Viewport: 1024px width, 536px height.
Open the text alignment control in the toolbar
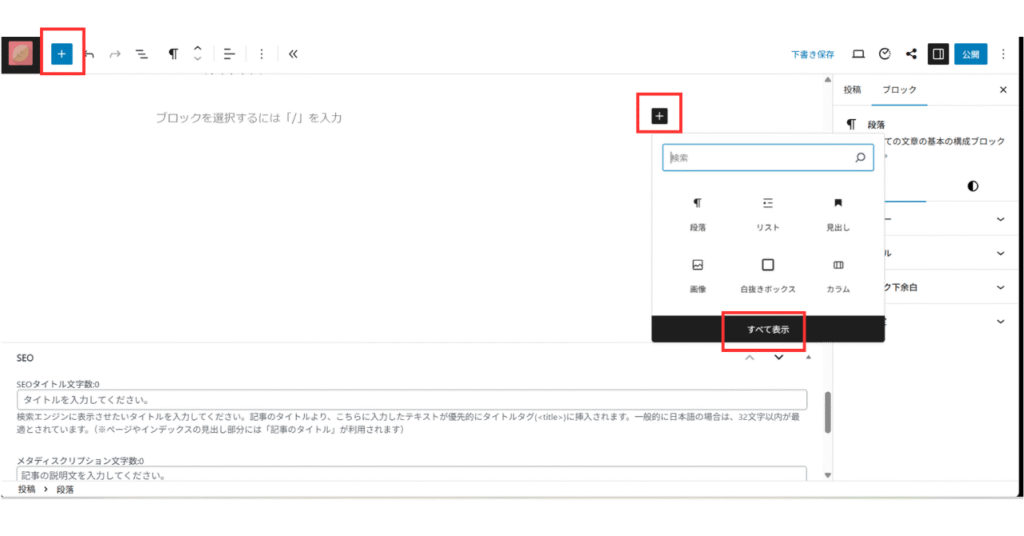(x=229, y=54)
